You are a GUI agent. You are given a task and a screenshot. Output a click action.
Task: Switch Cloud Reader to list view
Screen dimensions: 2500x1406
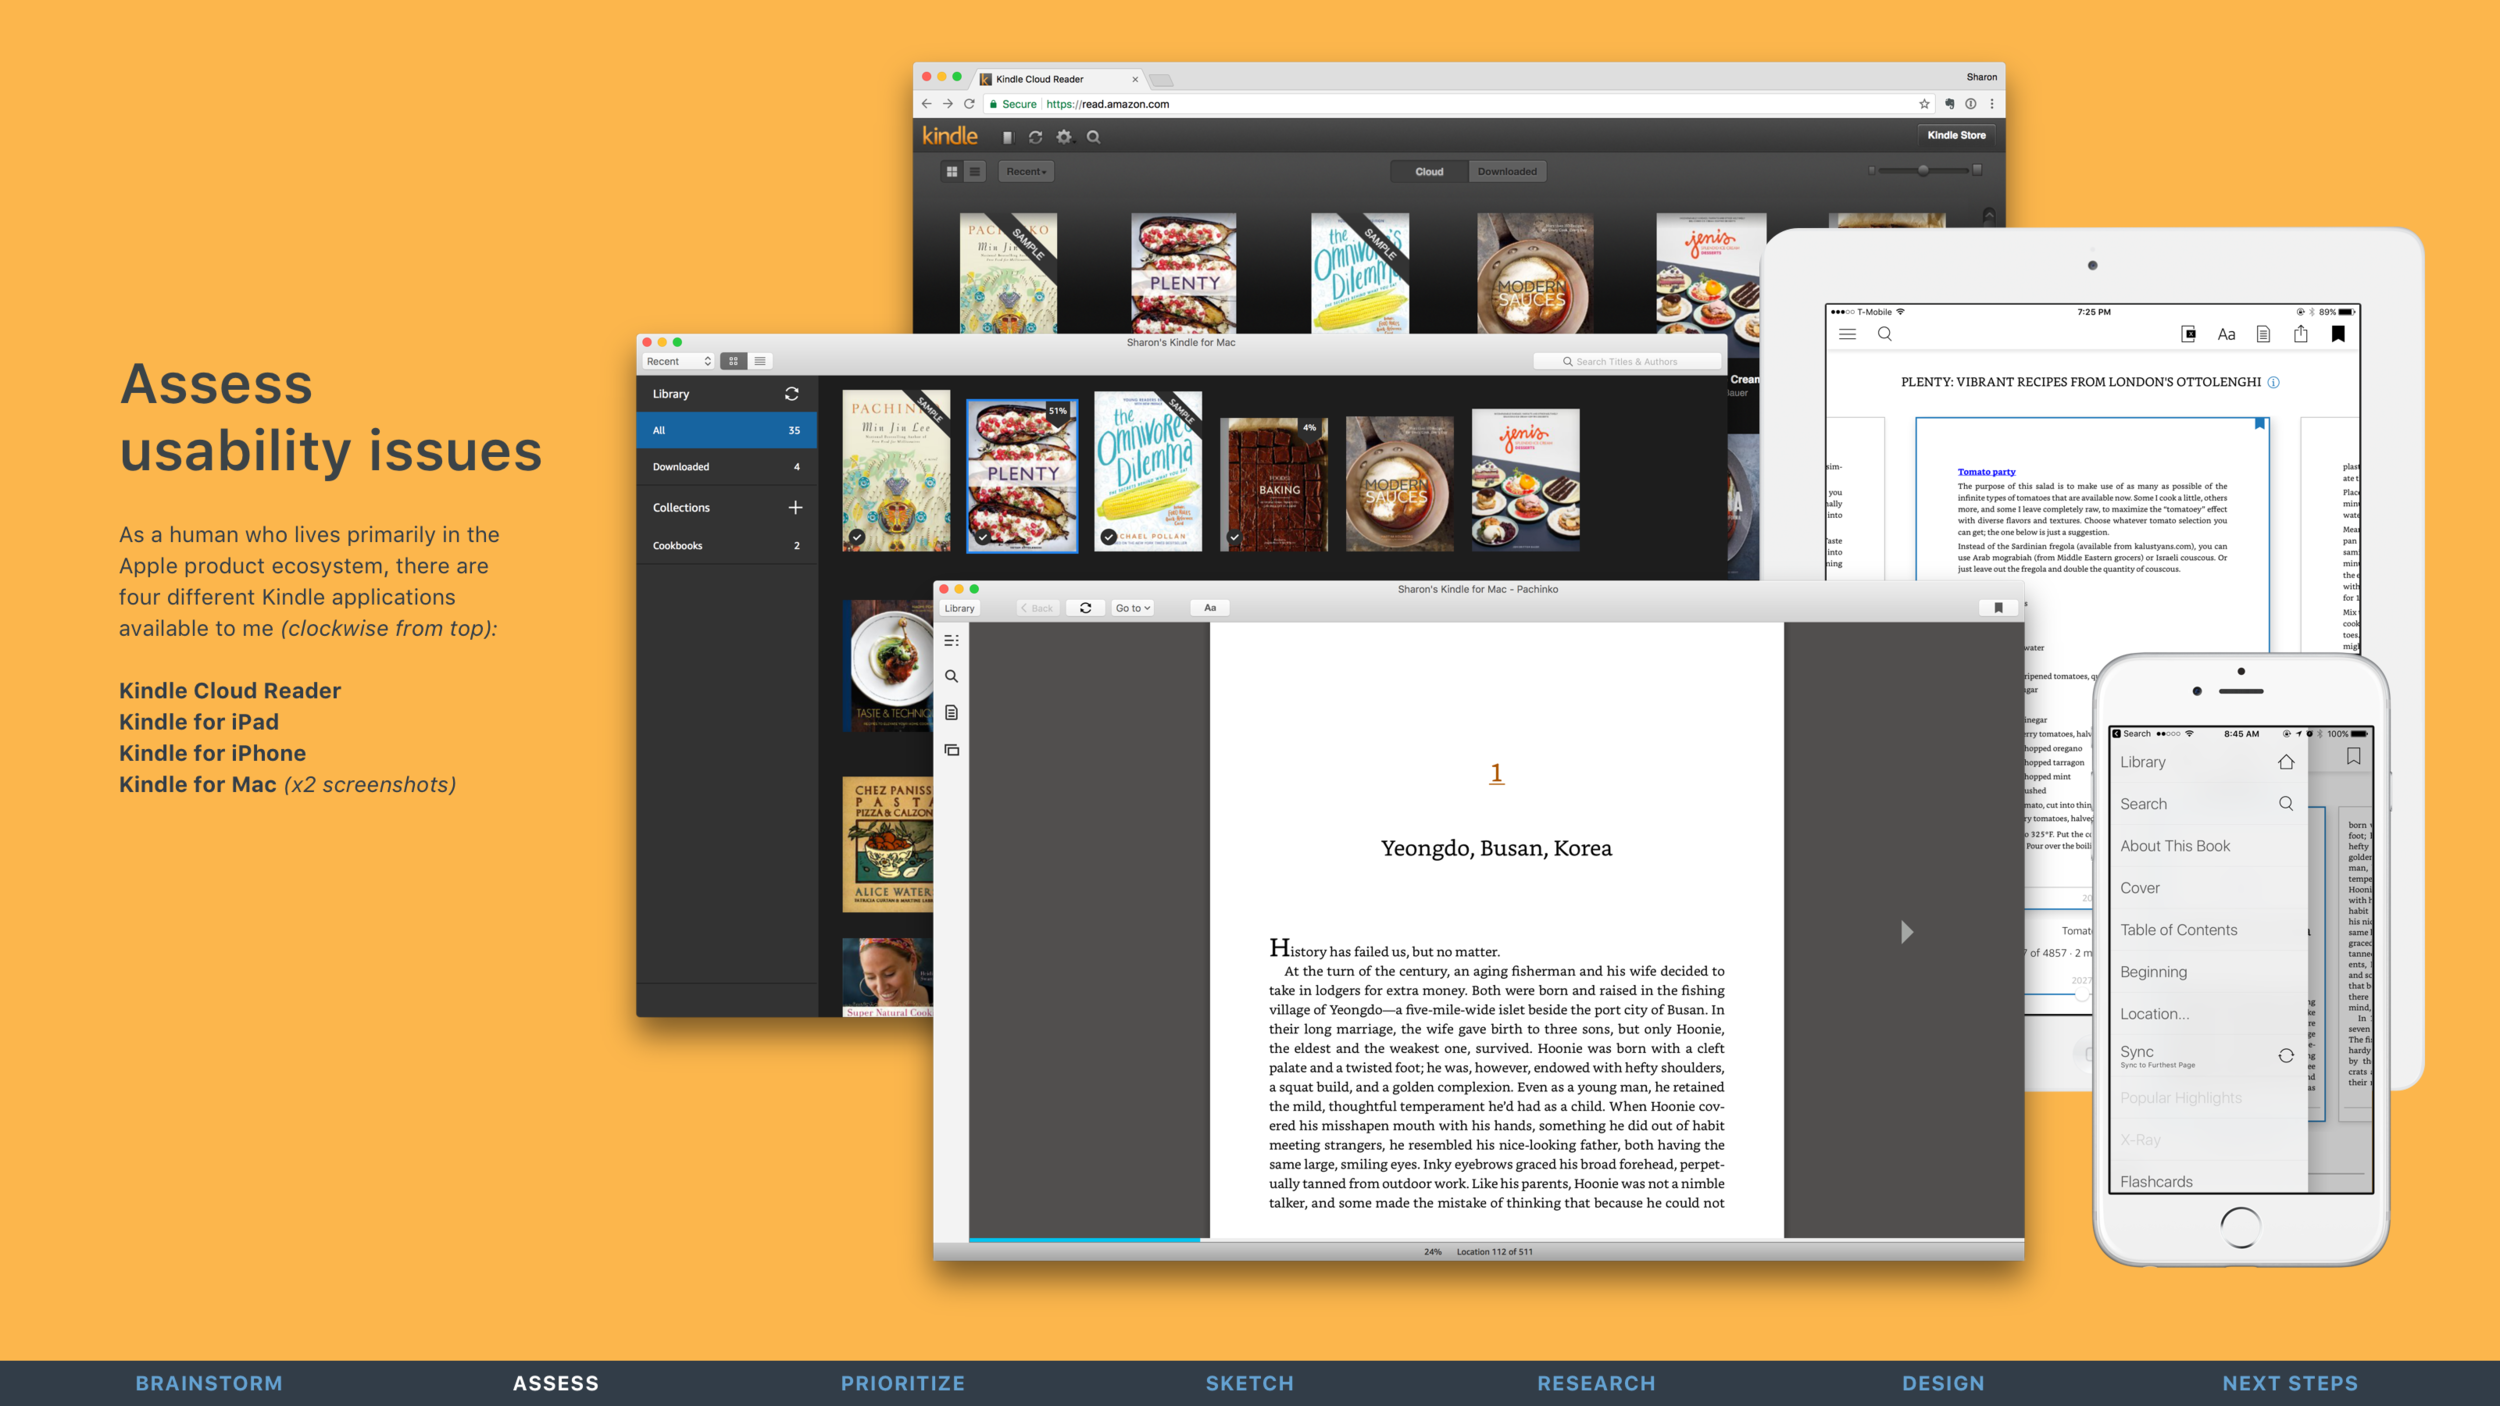click(x=974, y=172)
